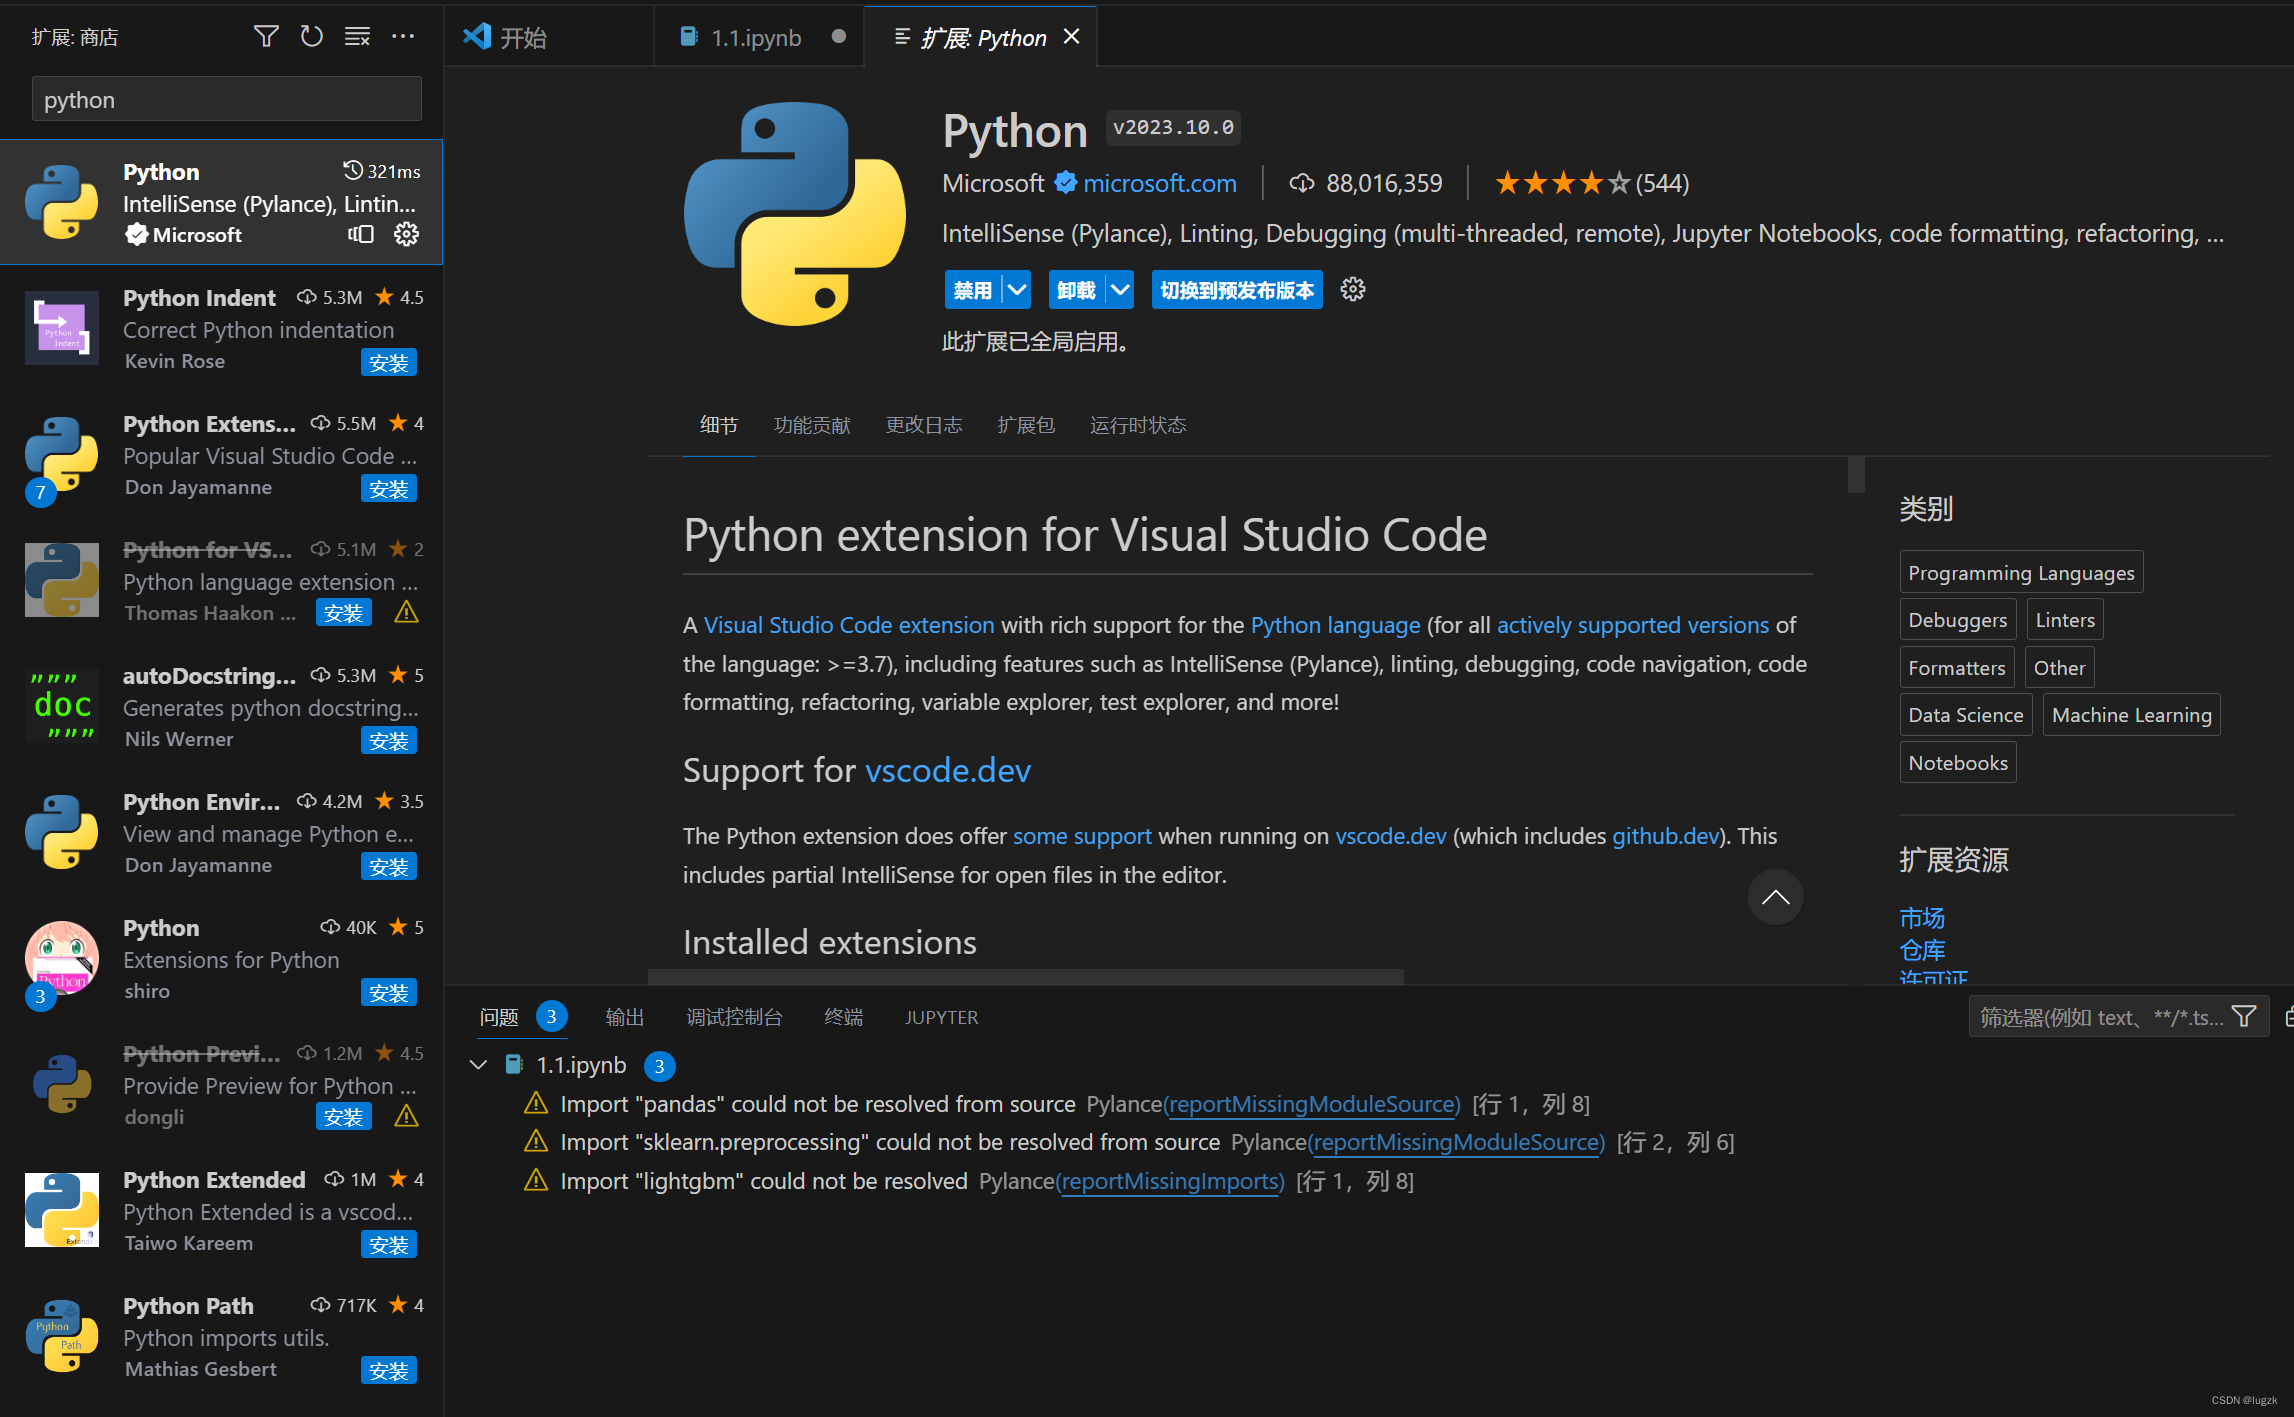This screenshot has width=2294, height=1417.
Task: Click the Notebooks category tag
Action: [1957, 763]
